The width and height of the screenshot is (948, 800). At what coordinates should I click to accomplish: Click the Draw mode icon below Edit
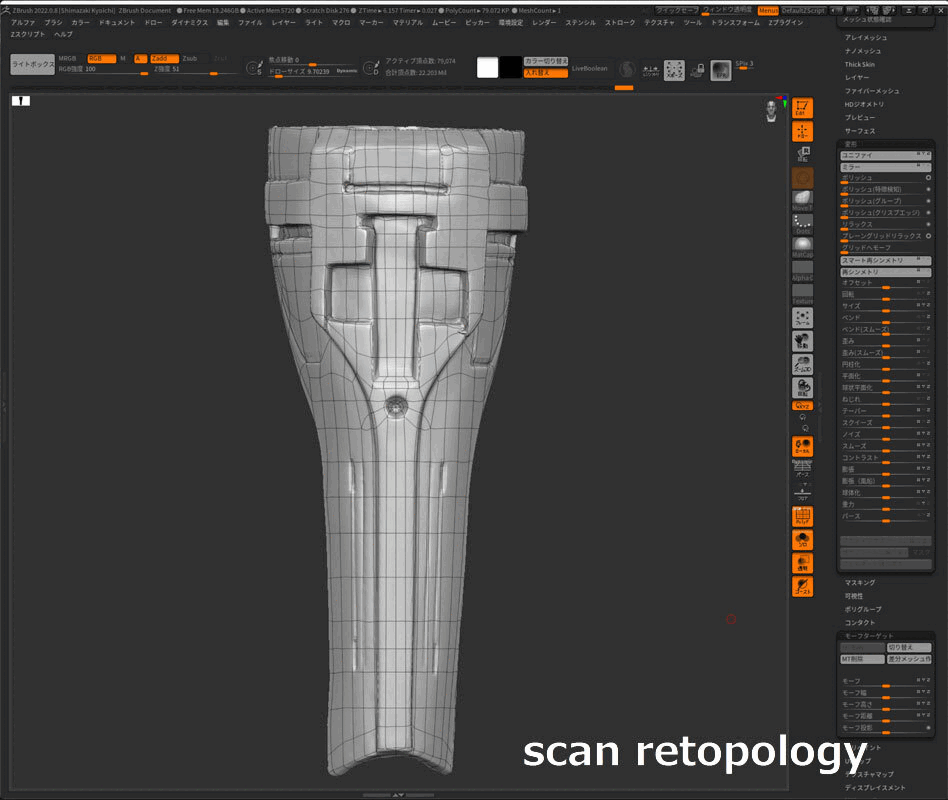tap(802, 131)
